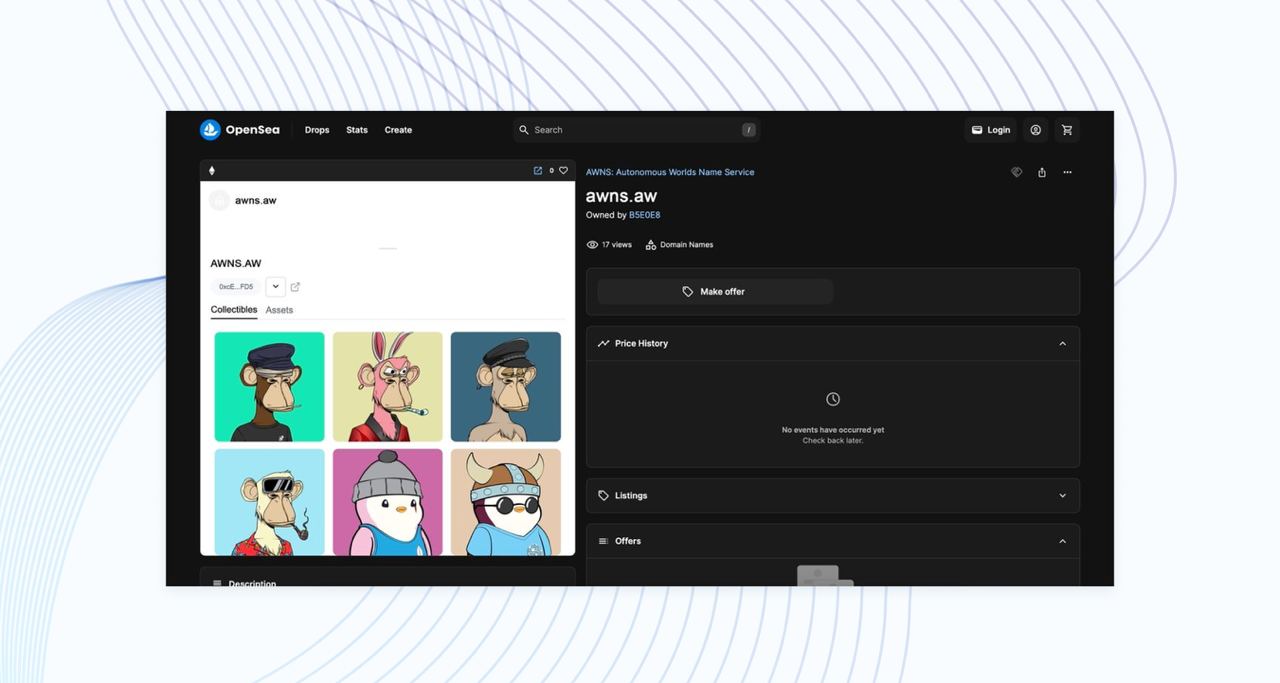Click the 'Price History' section label
This screenshot has width=1280, height=683.
pos(641,343)
